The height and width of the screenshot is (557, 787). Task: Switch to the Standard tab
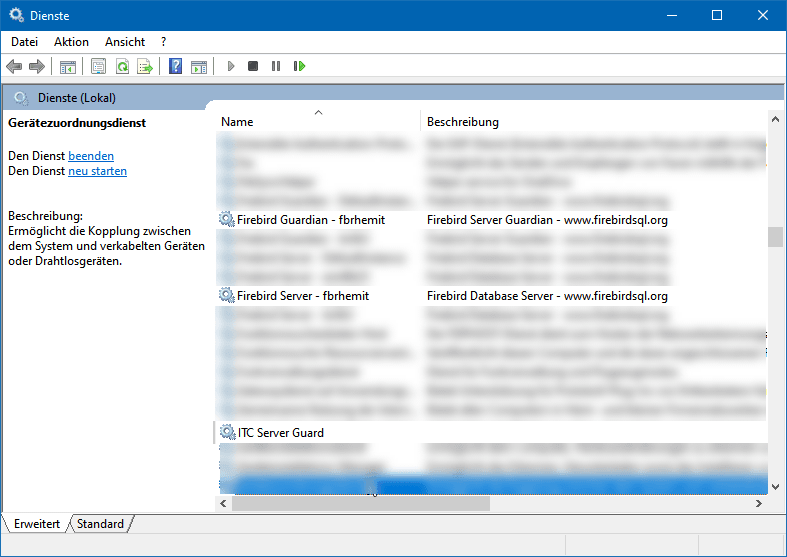pyautogui.click(x=100, y=524)
